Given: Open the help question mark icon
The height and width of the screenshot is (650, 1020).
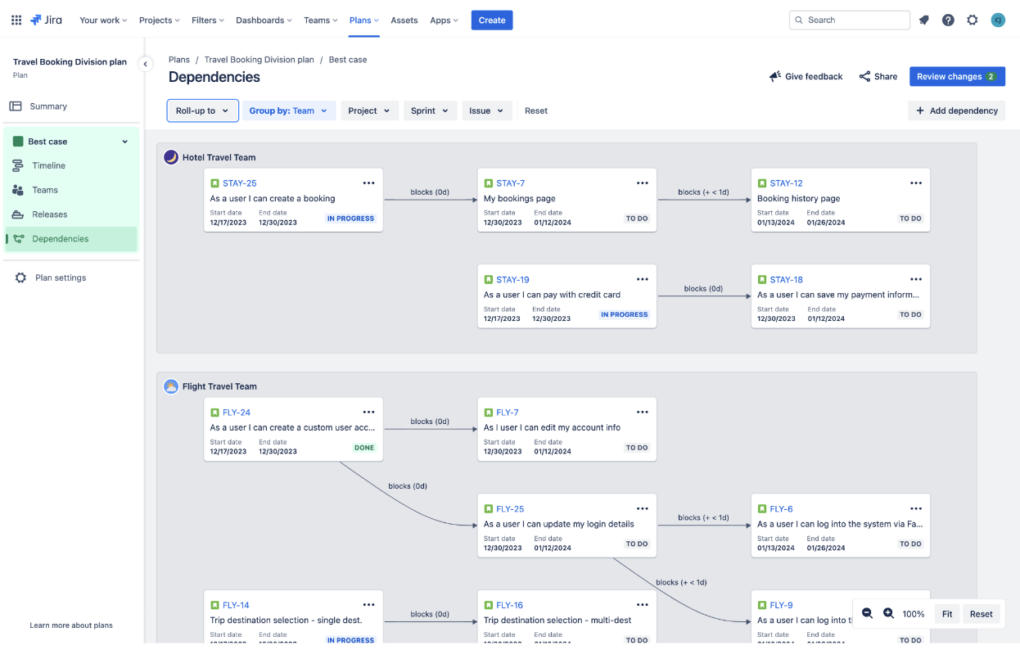Looking at the screenshot, I should (948, 20).
